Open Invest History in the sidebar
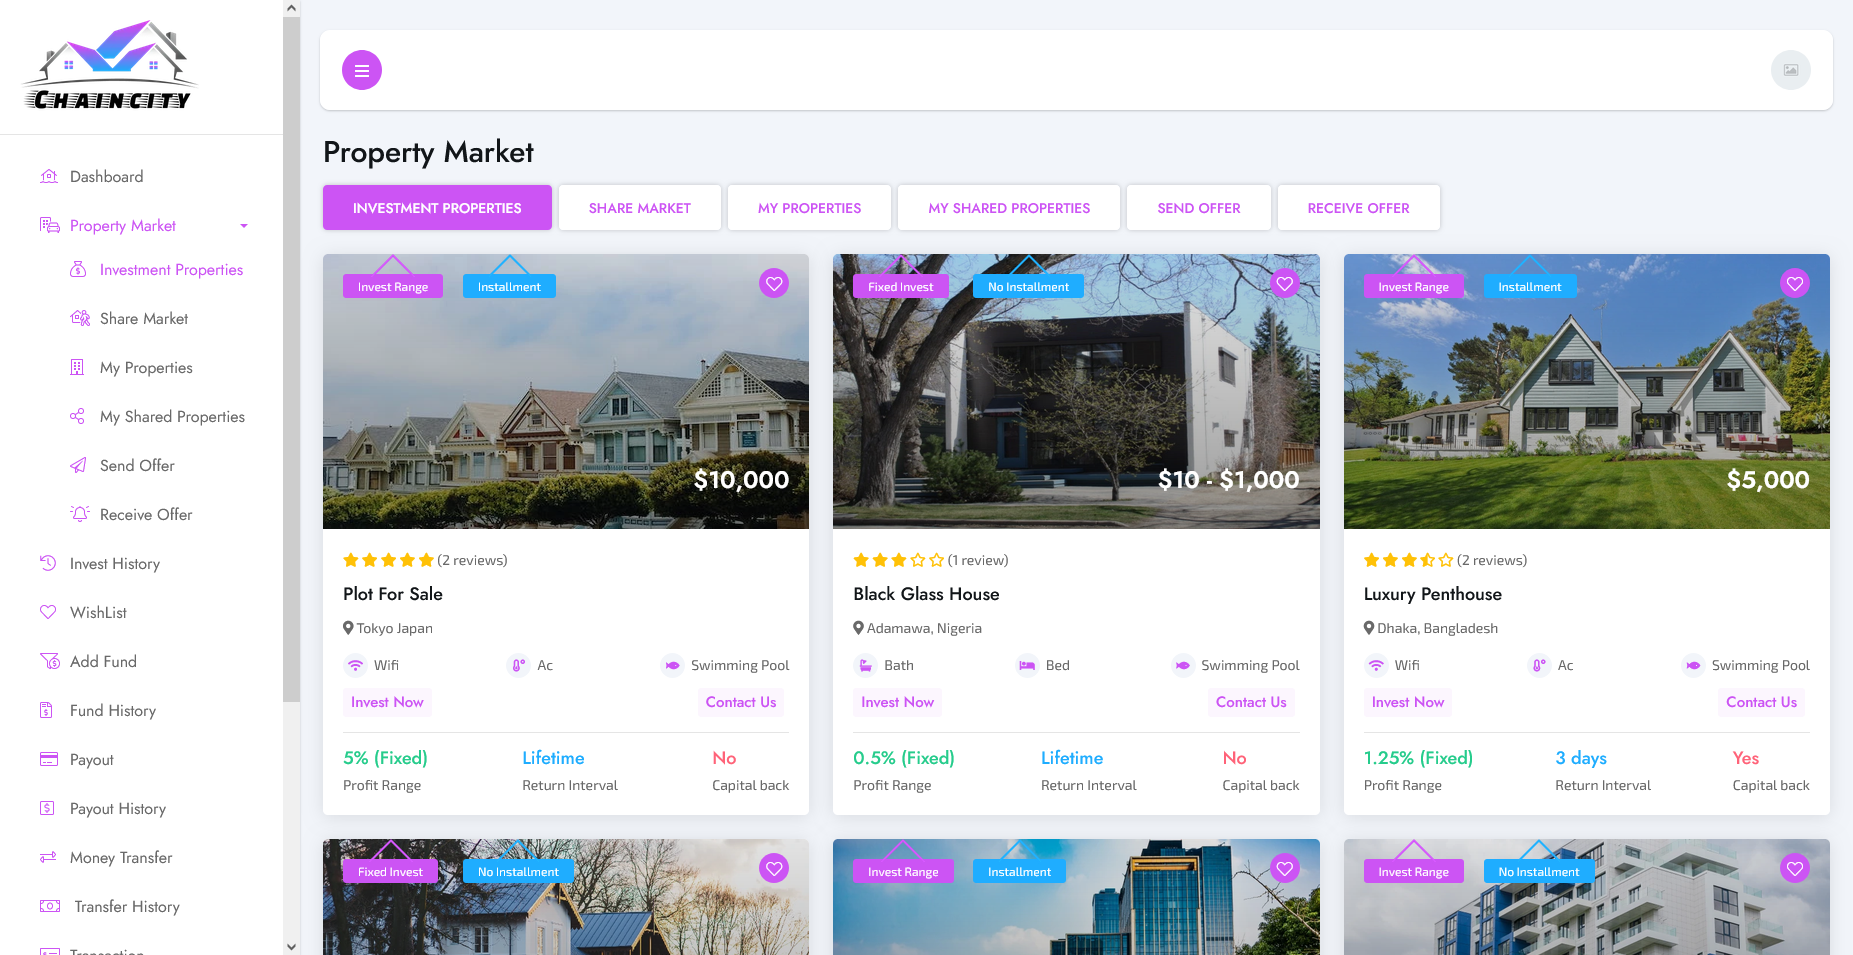Viewport: 1853px width, 955px height. 114,564
